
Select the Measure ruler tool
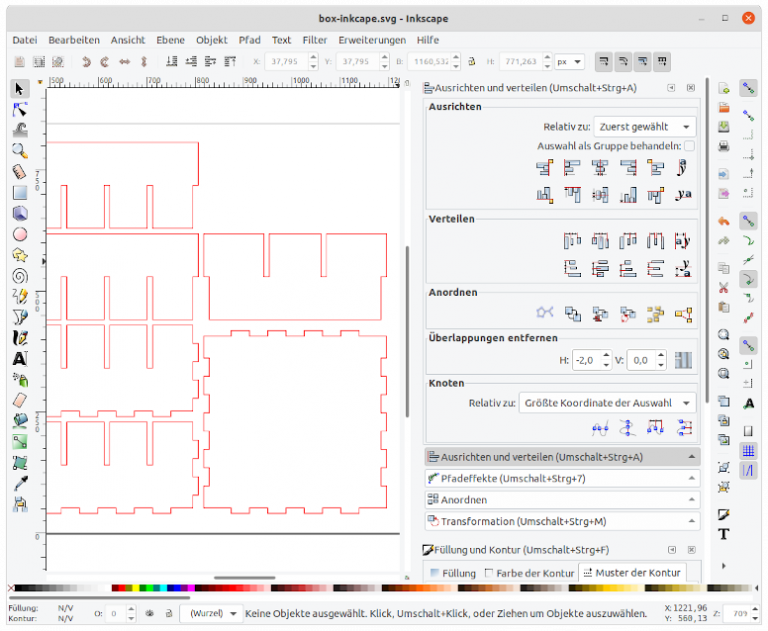(x=20, y=172)
